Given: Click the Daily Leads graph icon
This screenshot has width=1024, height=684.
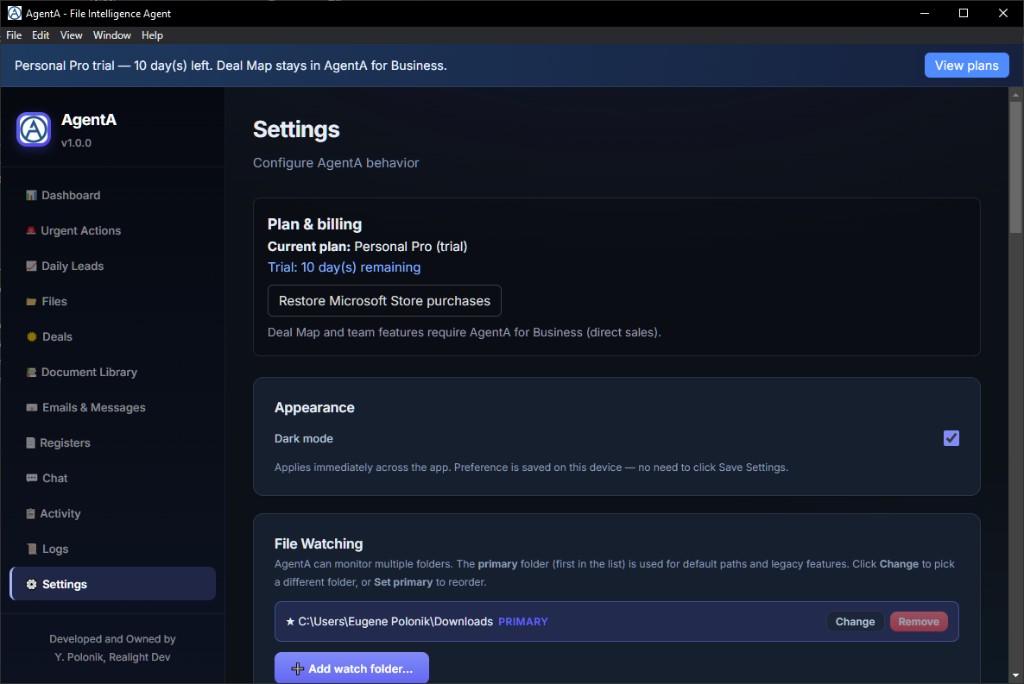Looking at the screenshot, I should click(x=31, y=266).
